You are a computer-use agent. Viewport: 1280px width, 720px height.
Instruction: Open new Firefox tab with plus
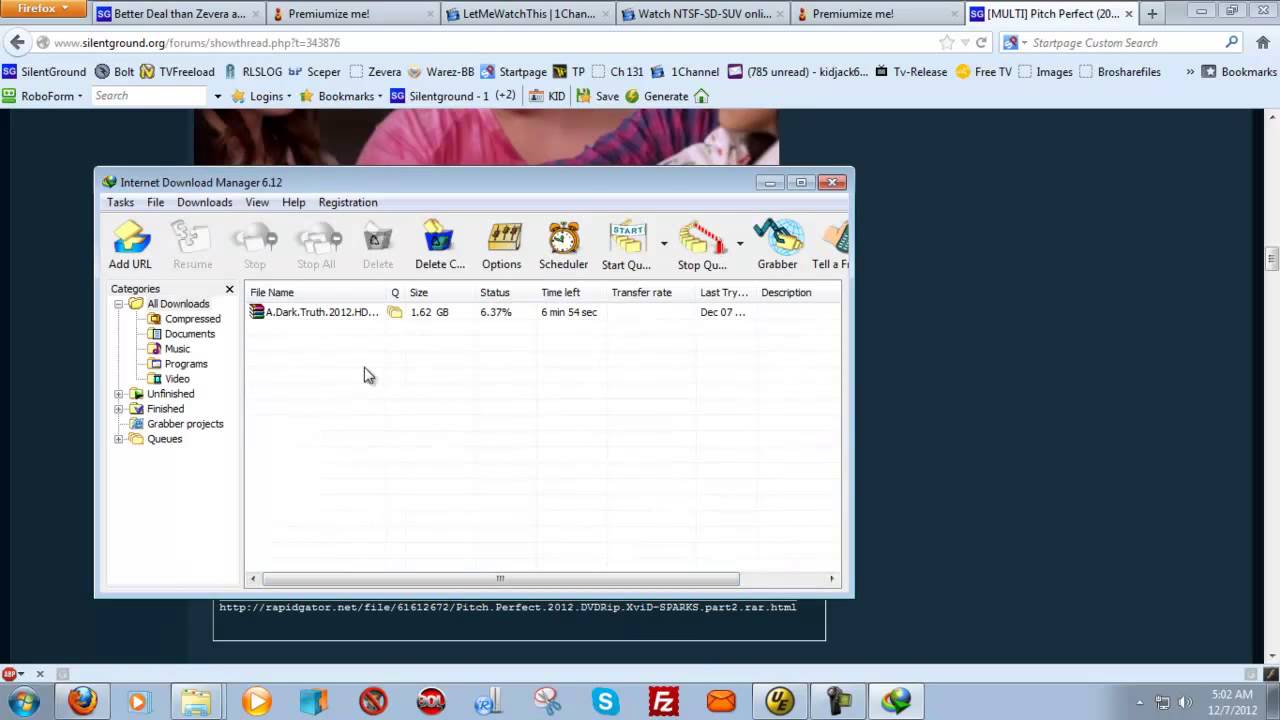point(1152,14)
